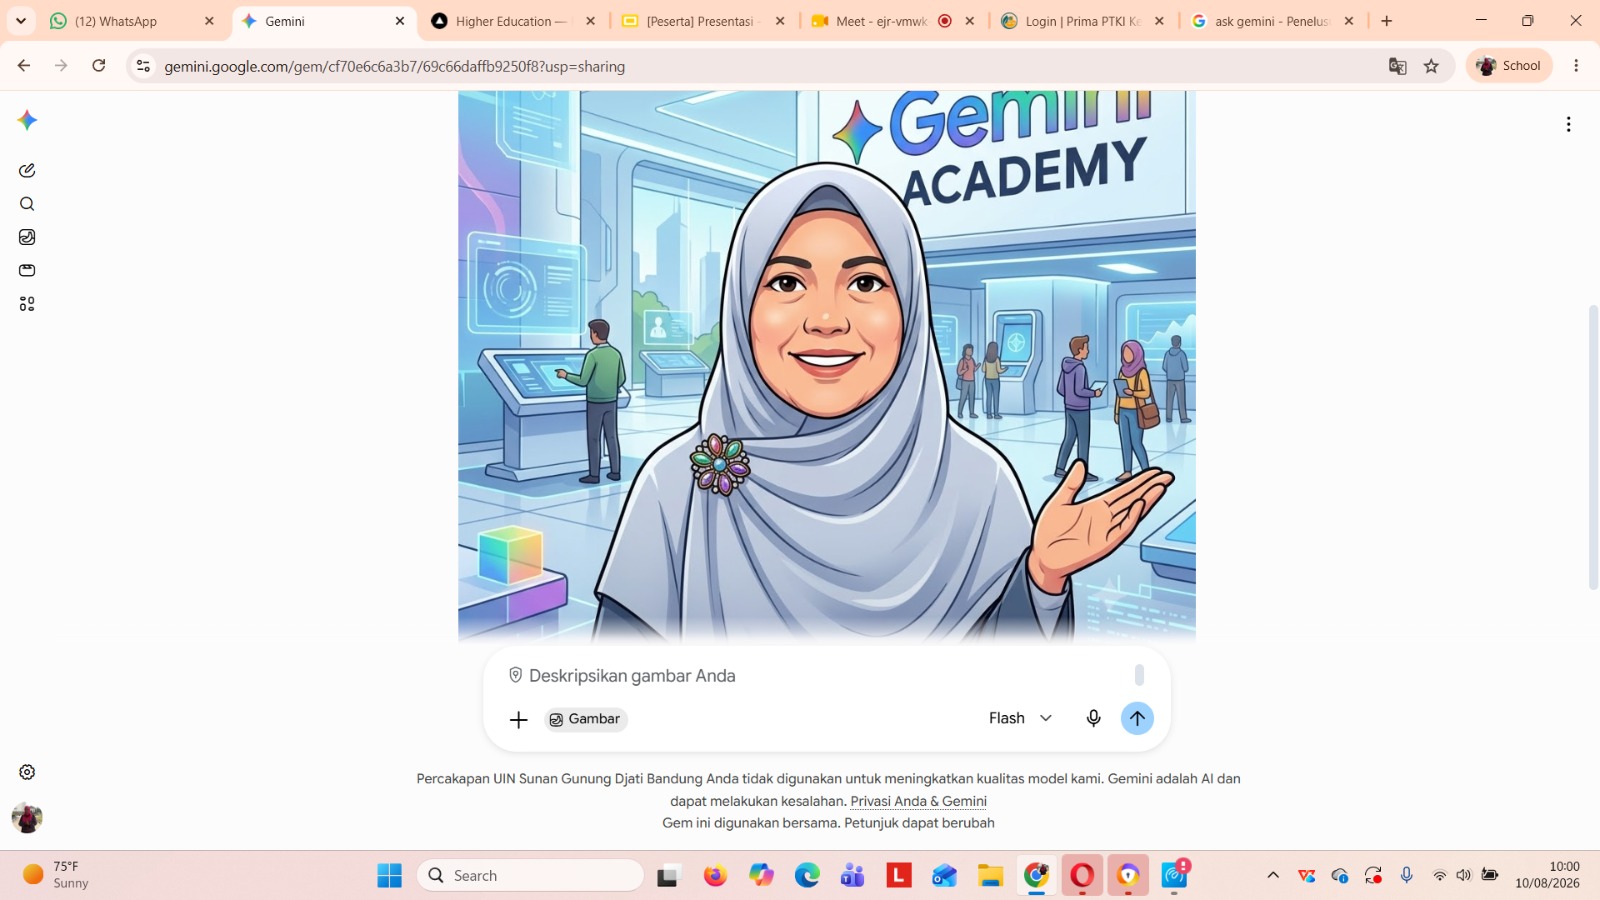Screen dimensions: 1600x900
Task: Click the Gemini Academy illustration image
Action: click(x=827, y=366)
